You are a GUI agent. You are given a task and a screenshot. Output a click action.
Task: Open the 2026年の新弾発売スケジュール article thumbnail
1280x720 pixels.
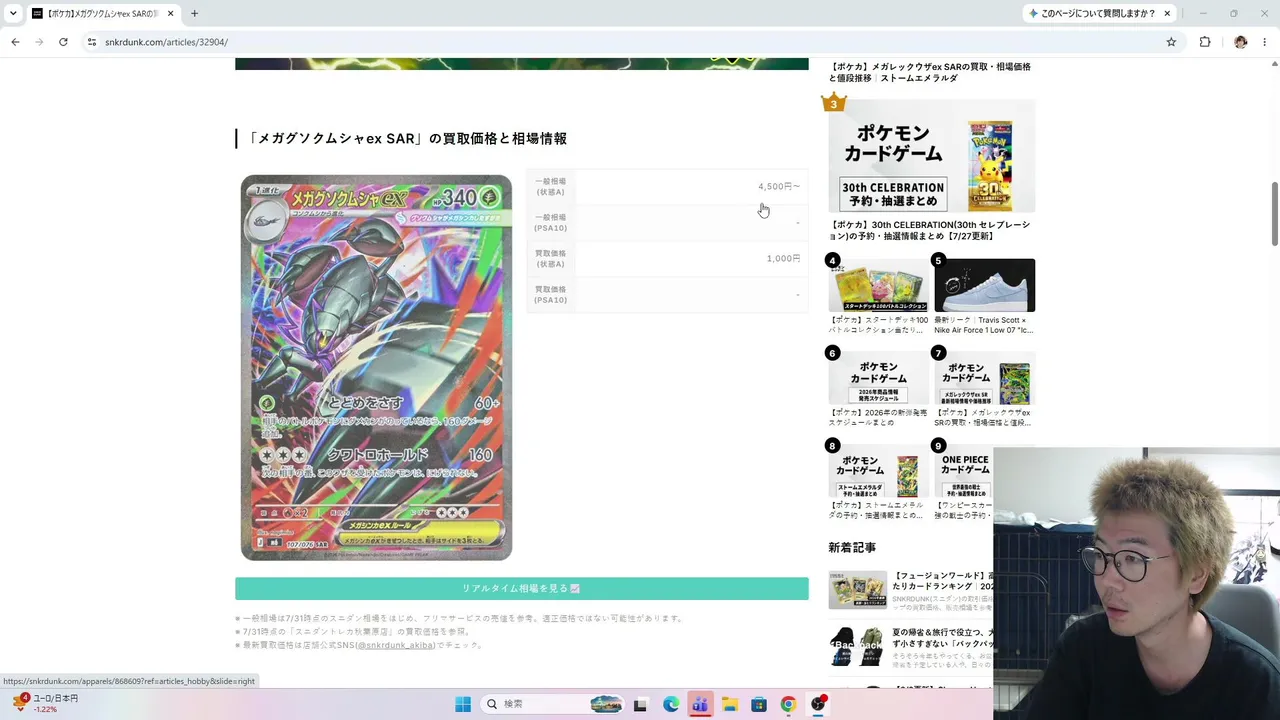tap(878, 378)
